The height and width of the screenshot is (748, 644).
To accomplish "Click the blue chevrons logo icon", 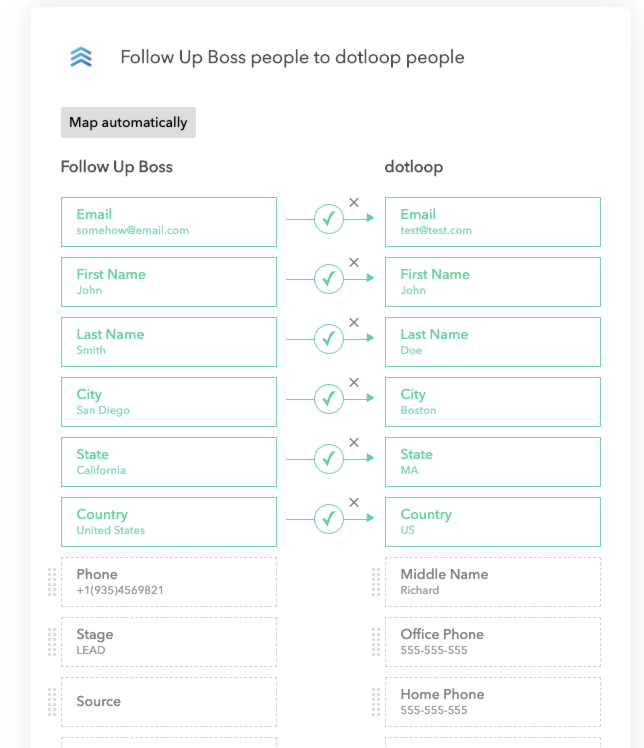I will 81,58.
